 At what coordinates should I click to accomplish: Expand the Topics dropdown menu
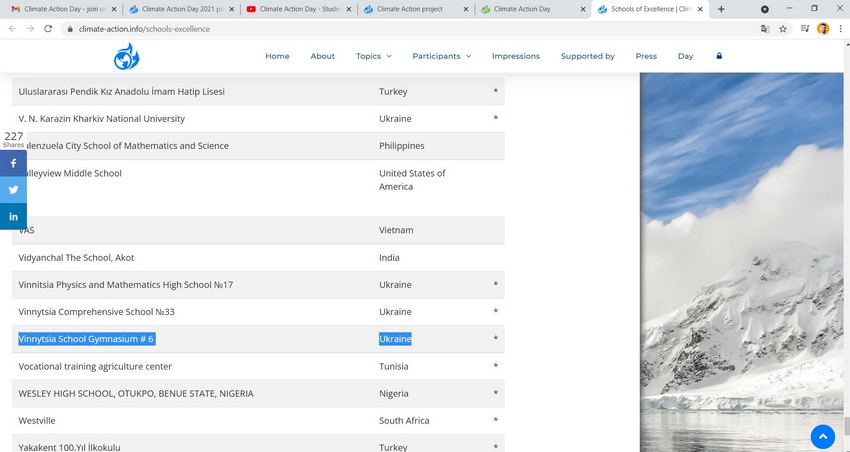click(373, 56)
